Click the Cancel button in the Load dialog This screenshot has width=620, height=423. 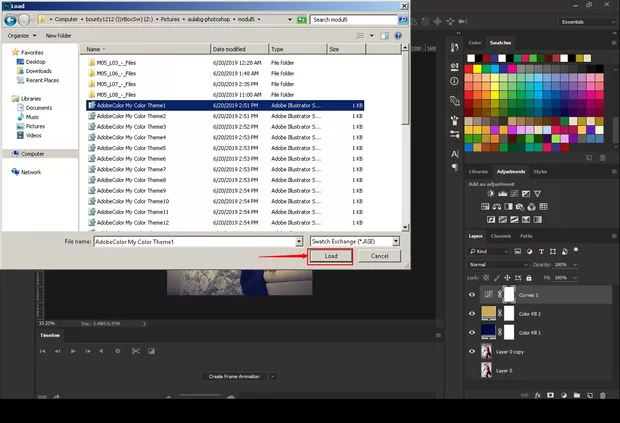click(x=379, y=256)
